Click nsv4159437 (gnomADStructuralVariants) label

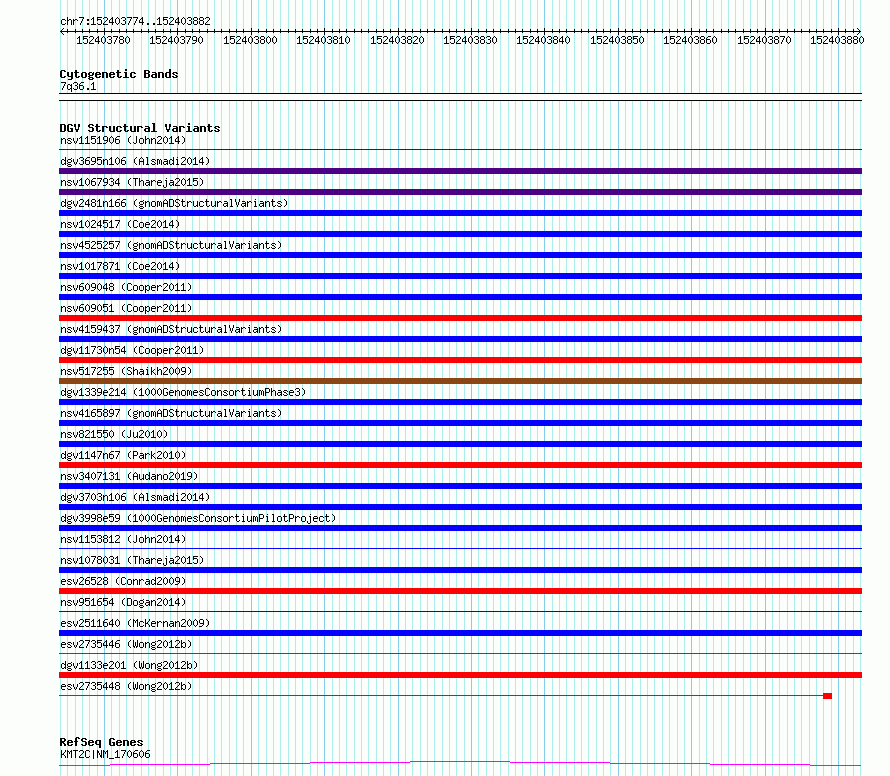(x=171, y=329)
